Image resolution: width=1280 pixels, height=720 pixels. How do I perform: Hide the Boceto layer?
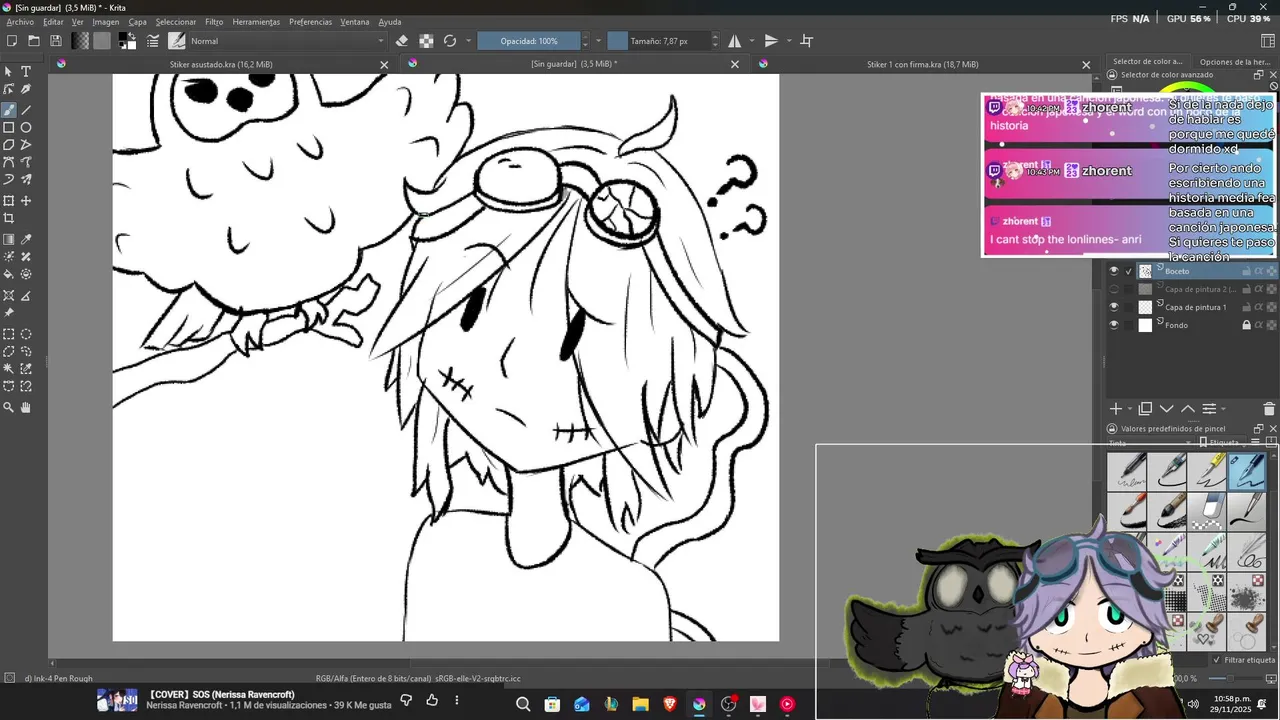coord(1114,271)
